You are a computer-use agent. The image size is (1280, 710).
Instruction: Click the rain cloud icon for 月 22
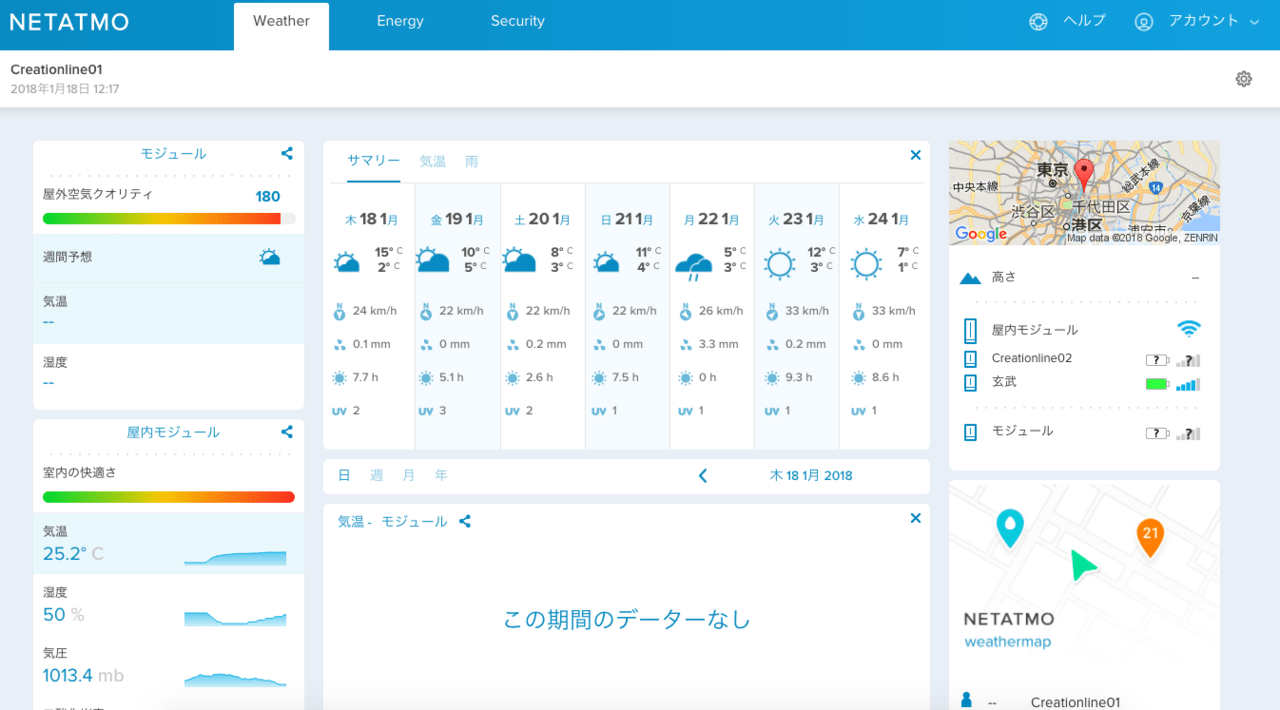click(693, 266)
